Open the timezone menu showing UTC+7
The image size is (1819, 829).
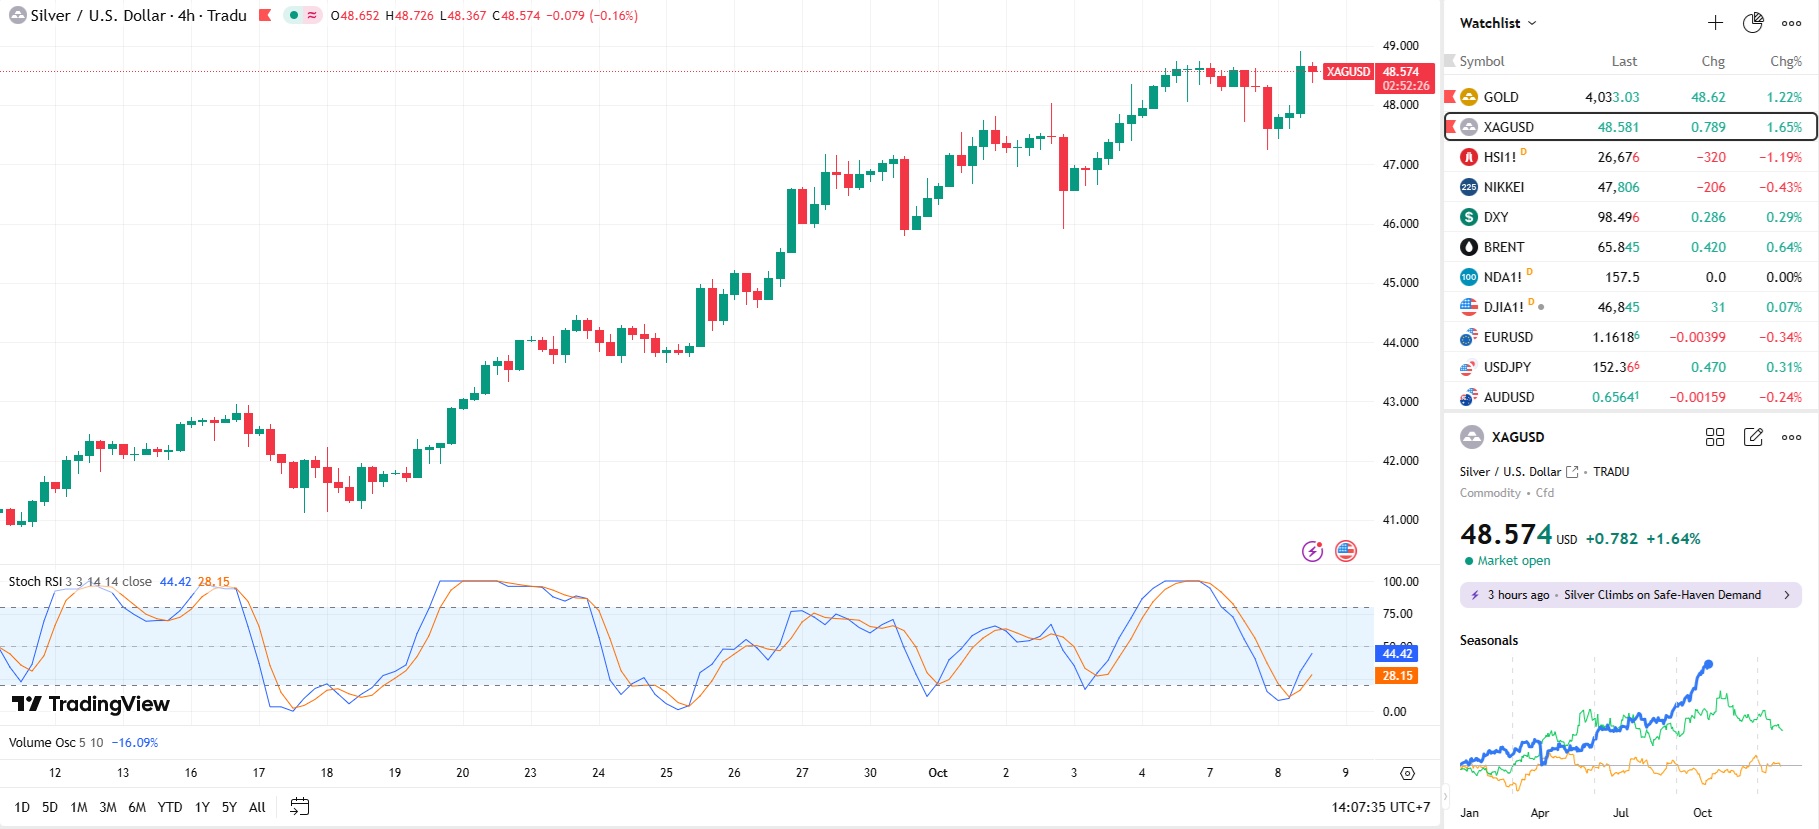click(x=1380, y=807)
